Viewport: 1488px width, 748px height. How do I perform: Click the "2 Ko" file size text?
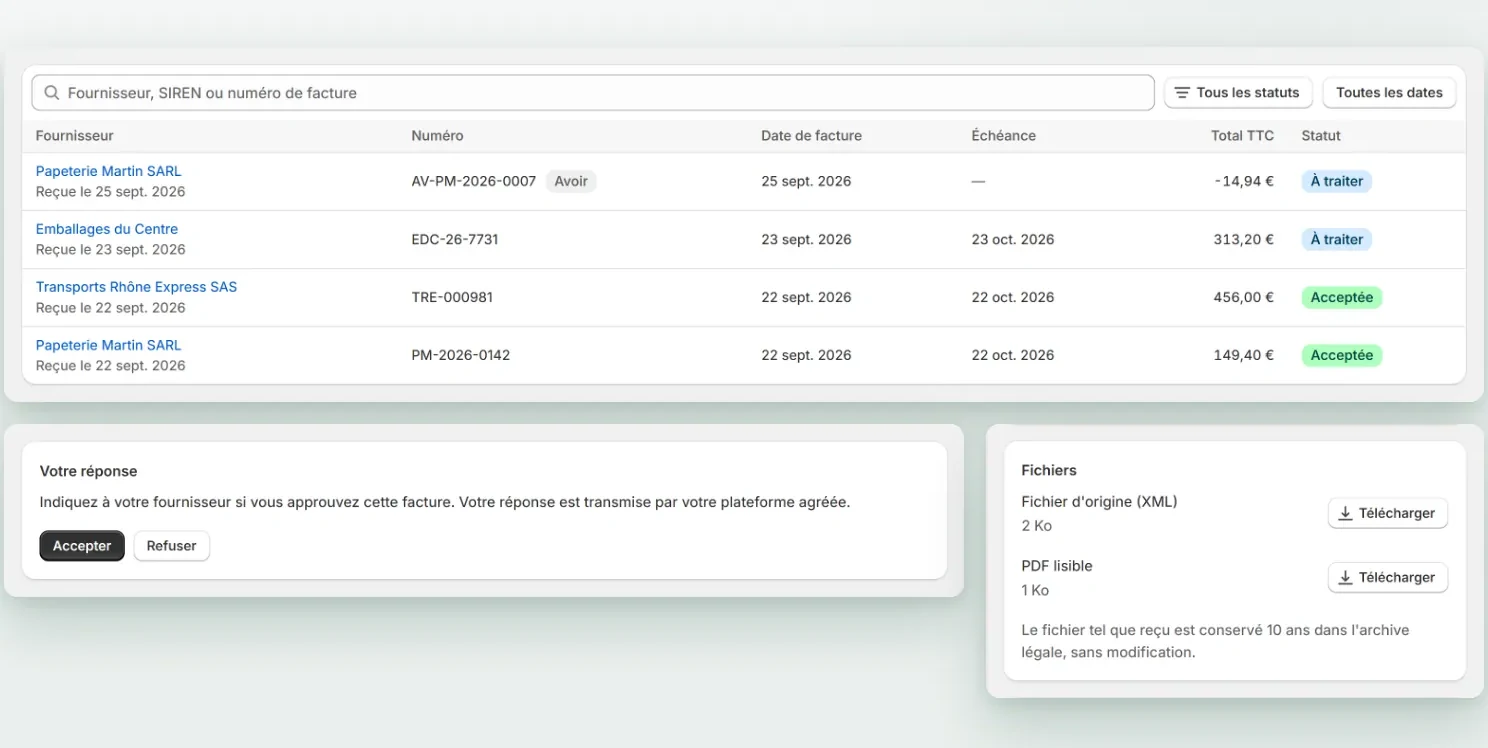click(1037, 526)
